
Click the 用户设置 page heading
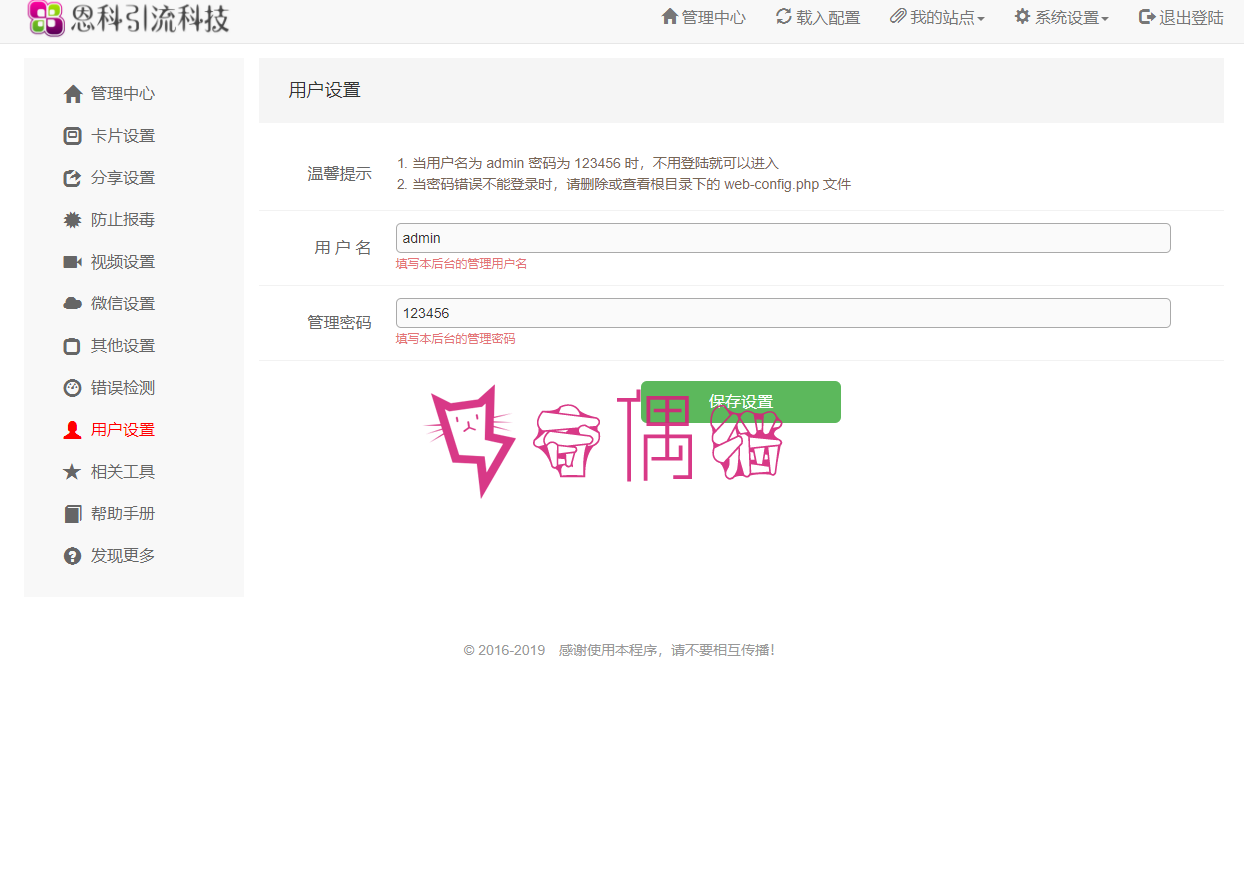click(324, 90)
